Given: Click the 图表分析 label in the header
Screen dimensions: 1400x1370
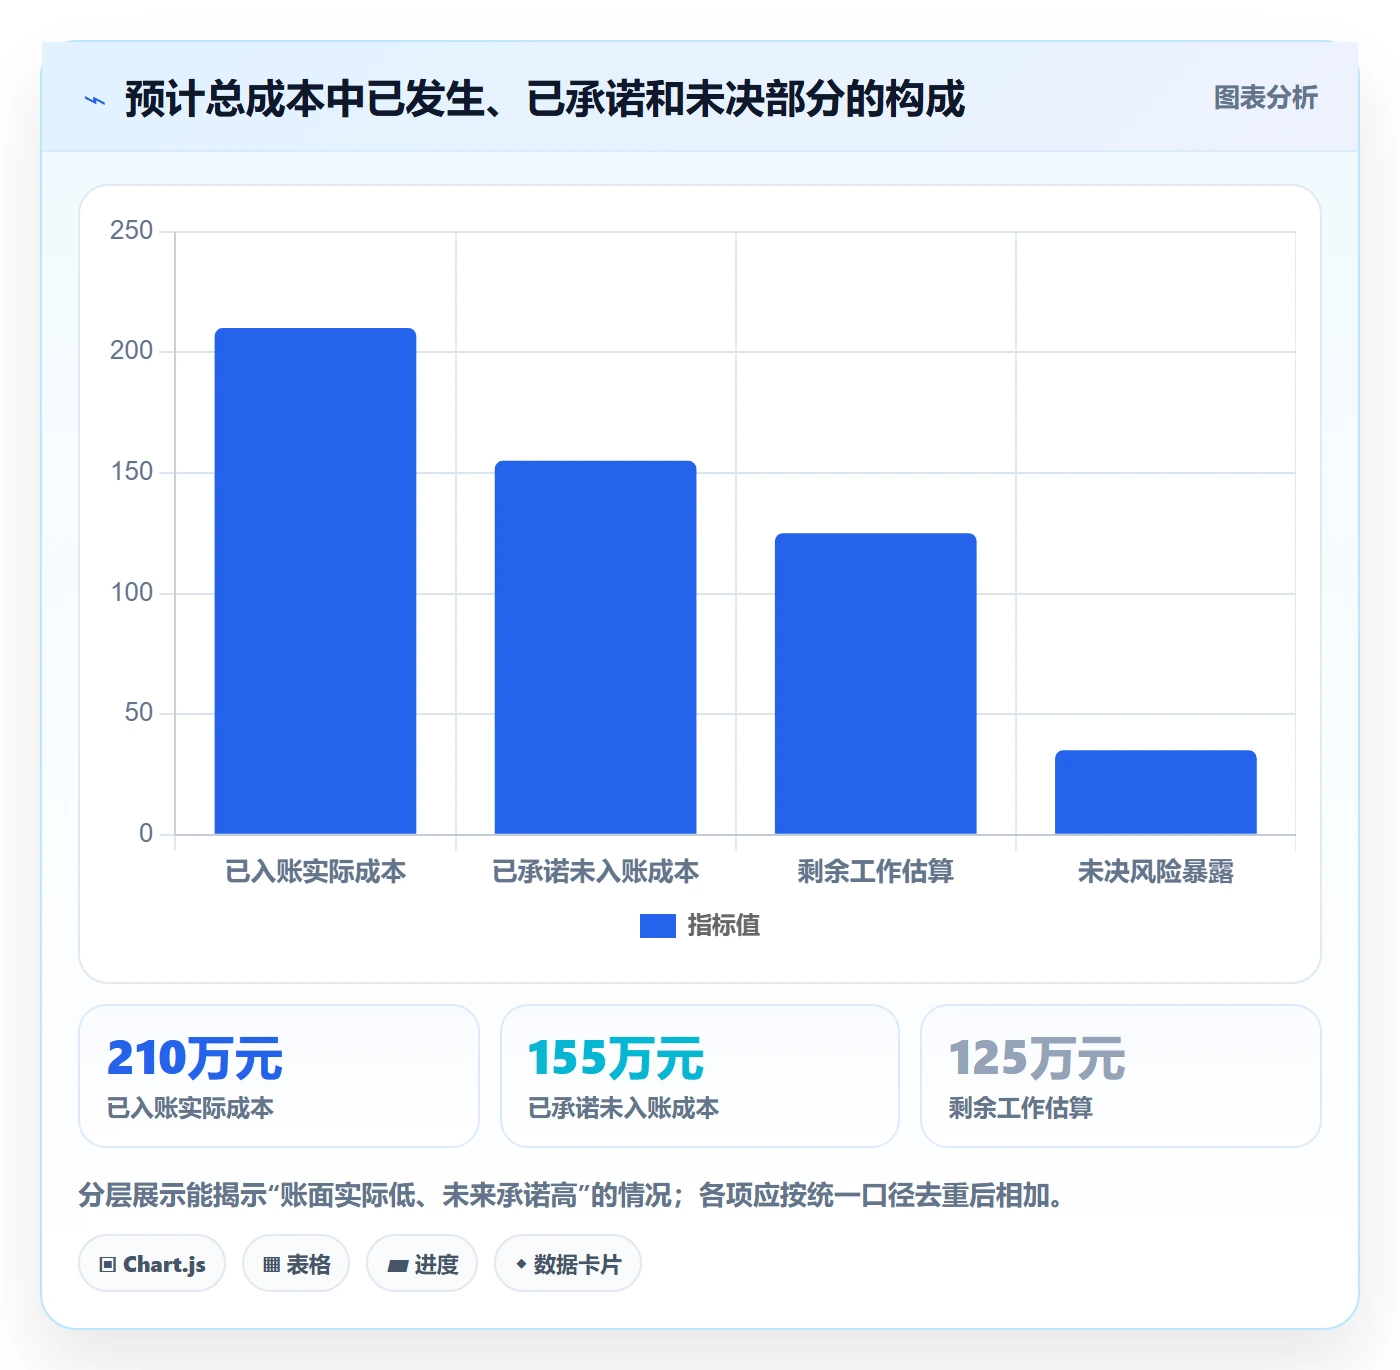Looking at the screenshot, I should click(x=1265, y=98).
